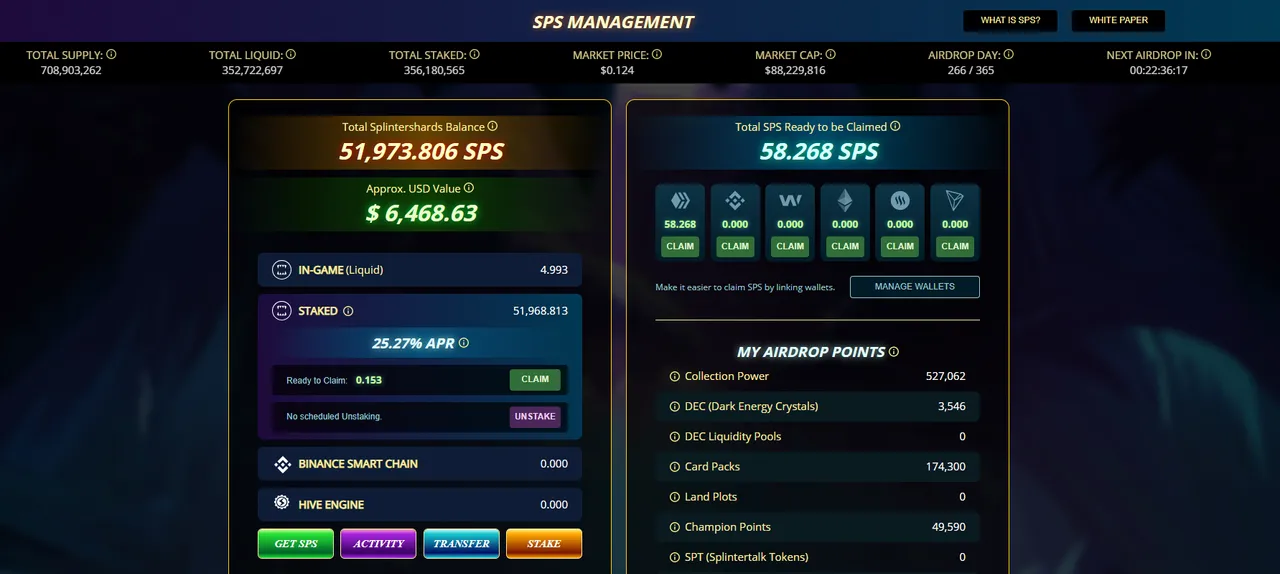Click the info icon beside MARKET CAP
The width and height of the screenshot is (1280, 574).
[x=830, y=55]
